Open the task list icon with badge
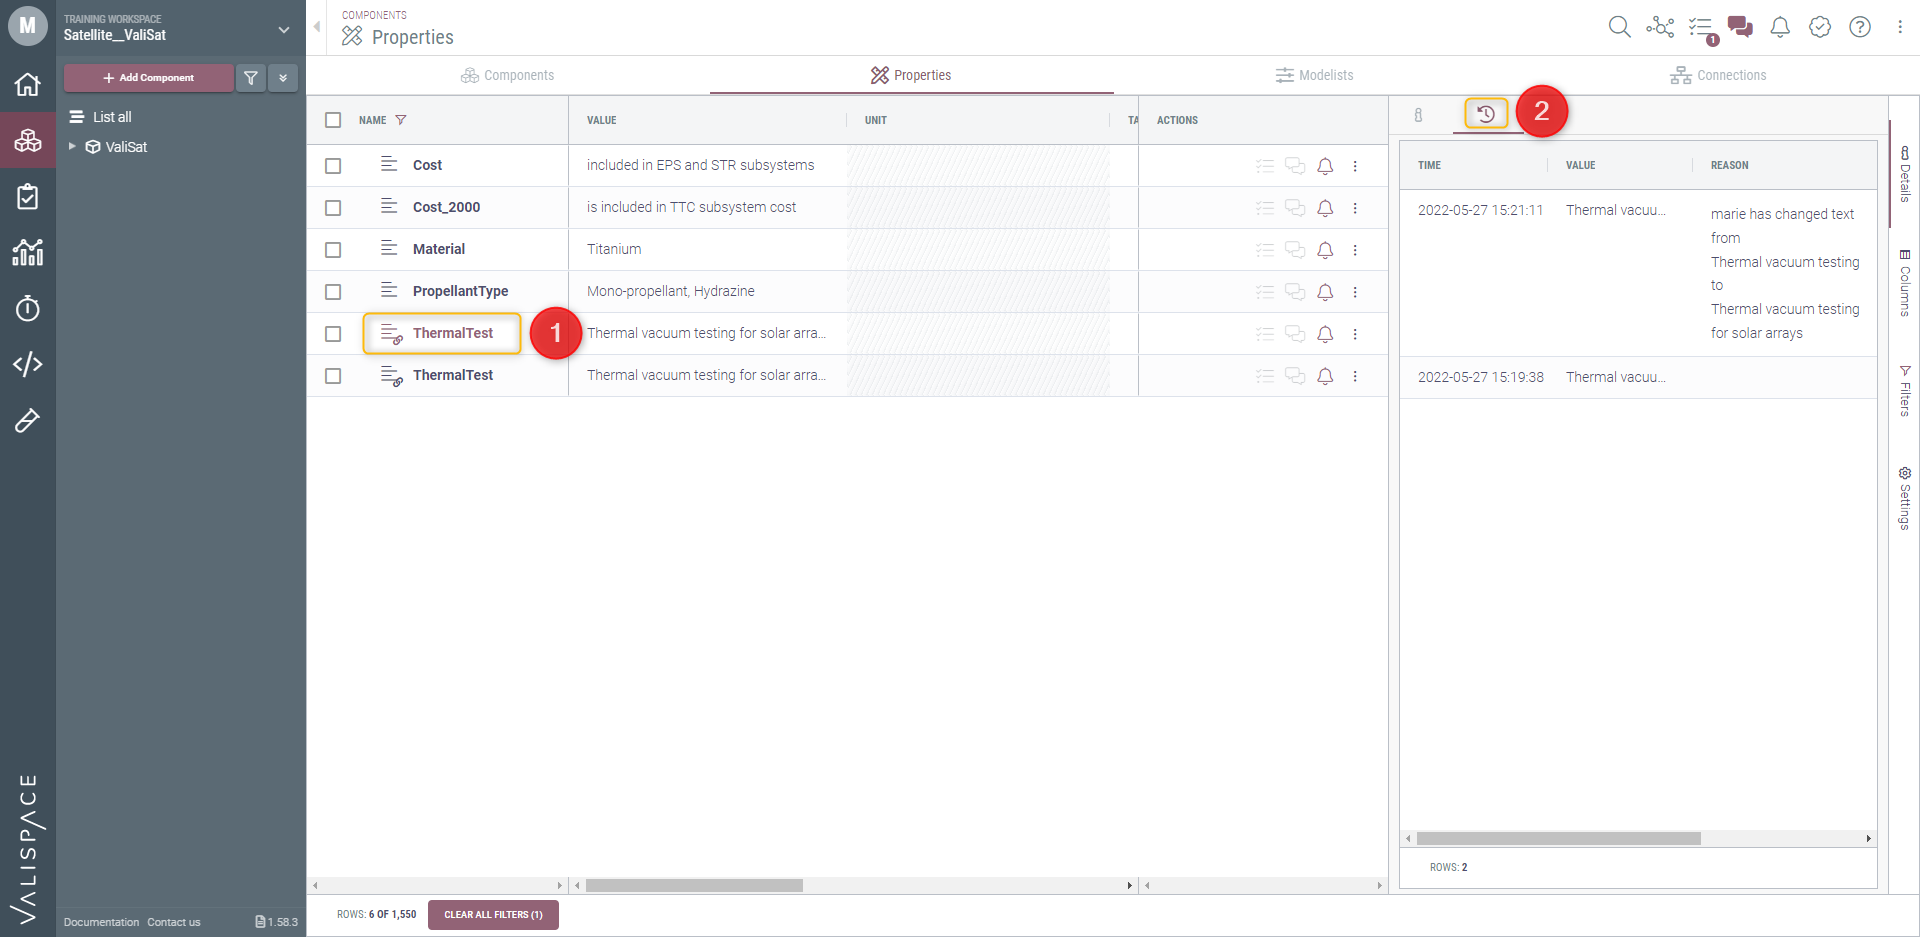 (x=1702, y=28)
